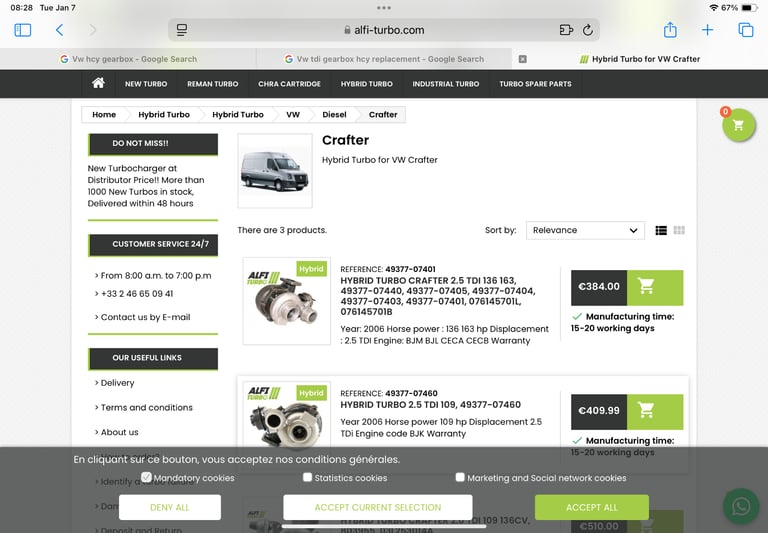Open Terms and conditions link
Viewport: 768px width, 533px height.
tap(146, 407)
